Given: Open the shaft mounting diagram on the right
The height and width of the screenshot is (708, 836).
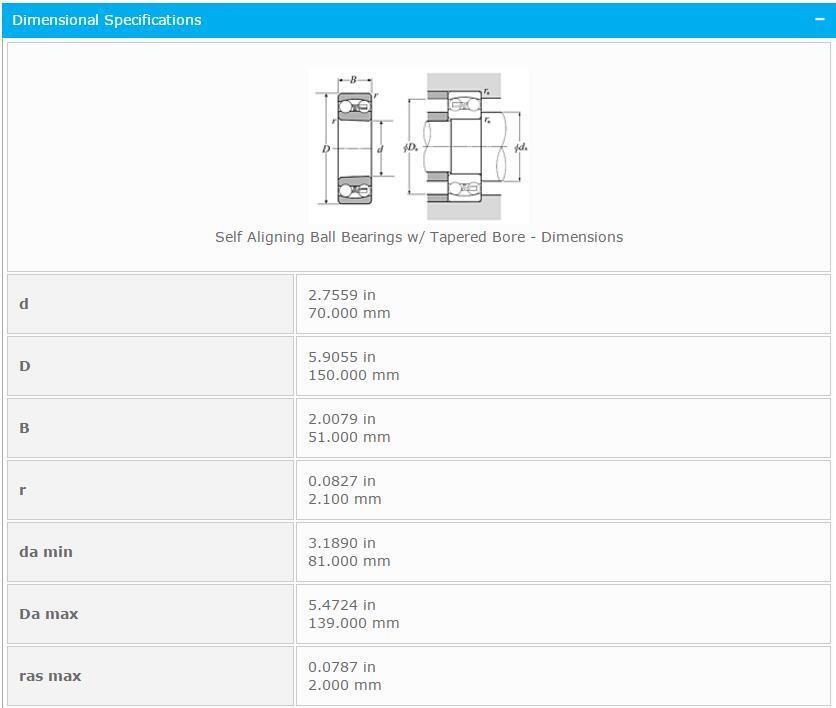Looking at the screenshot, I should [467, 146].
